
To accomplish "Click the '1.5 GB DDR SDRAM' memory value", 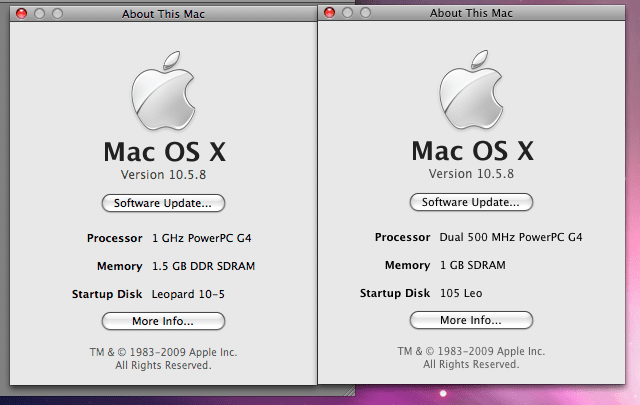I will tap(203, 266).
